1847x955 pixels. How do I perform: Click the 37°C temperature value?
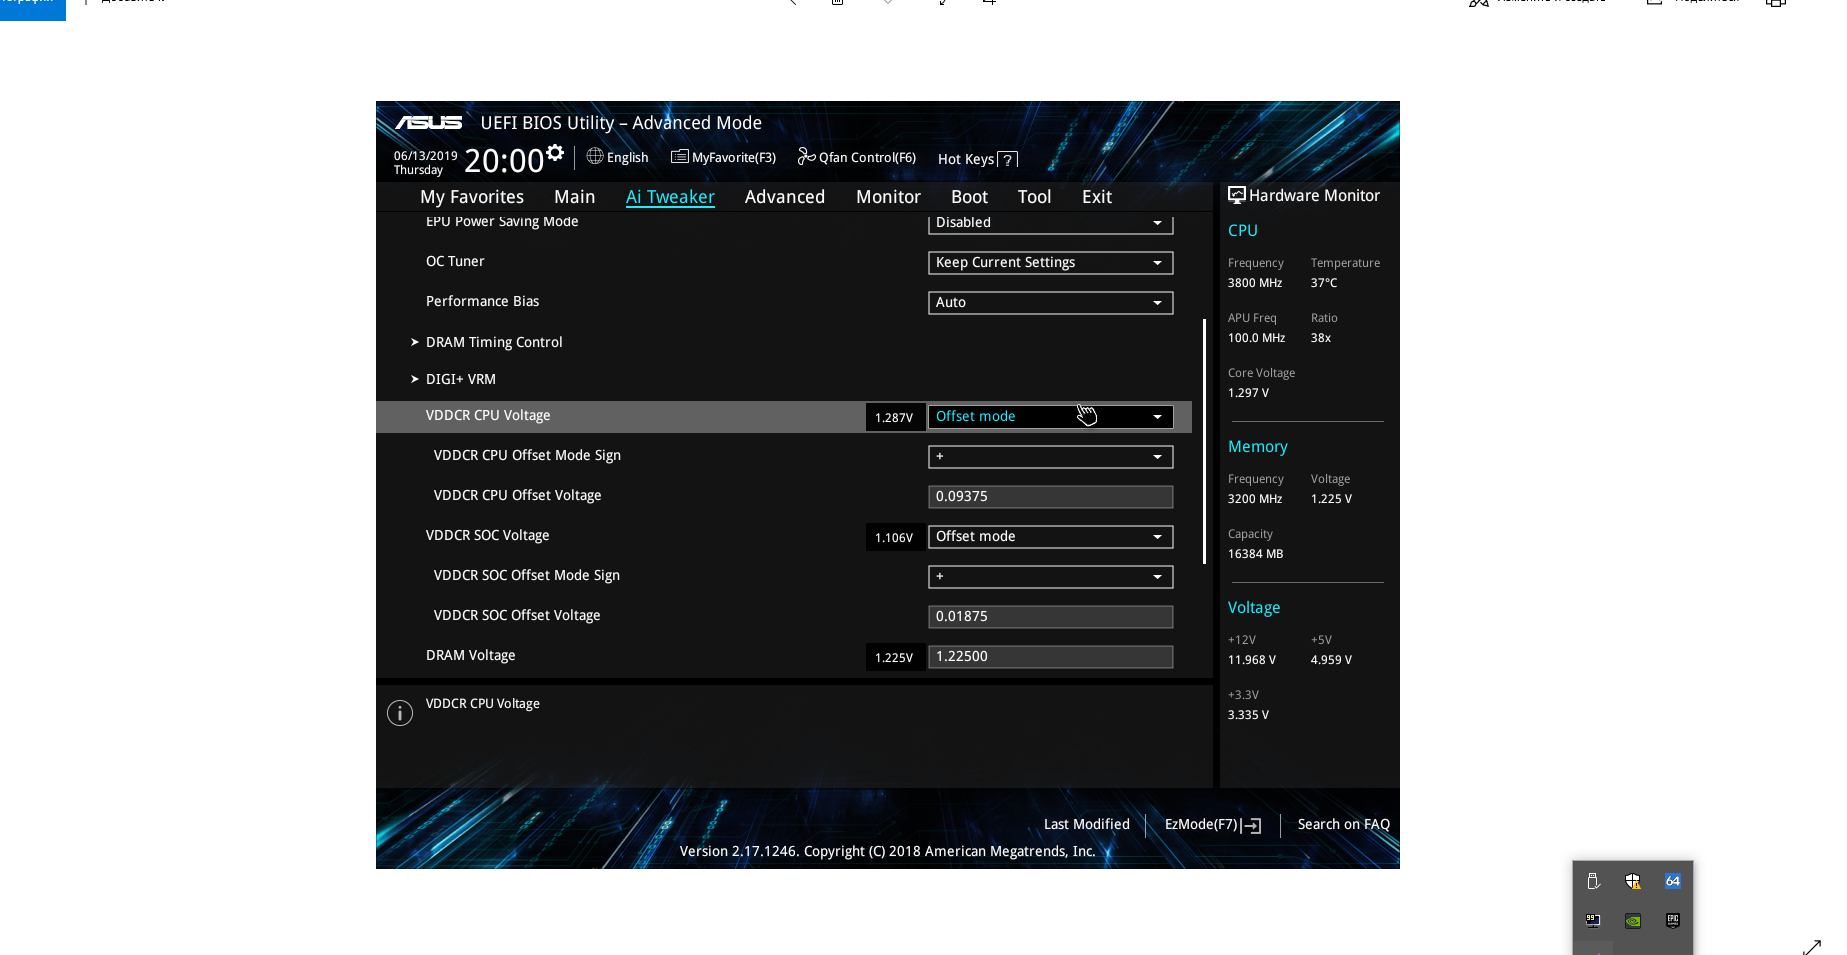point(1324,283)
